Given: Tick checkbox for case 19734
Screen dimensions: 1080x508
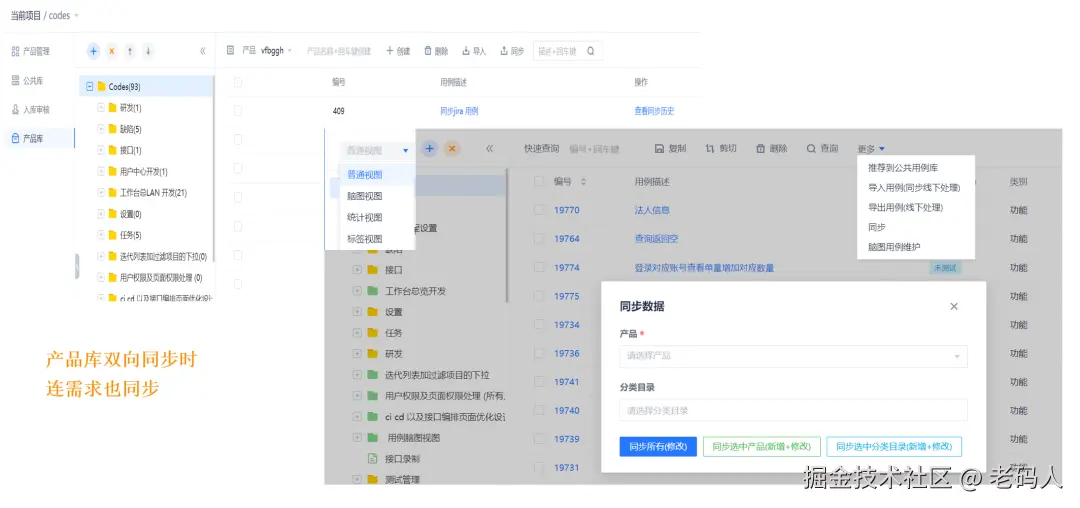Looking at the screenshot, I should [539, 324].
